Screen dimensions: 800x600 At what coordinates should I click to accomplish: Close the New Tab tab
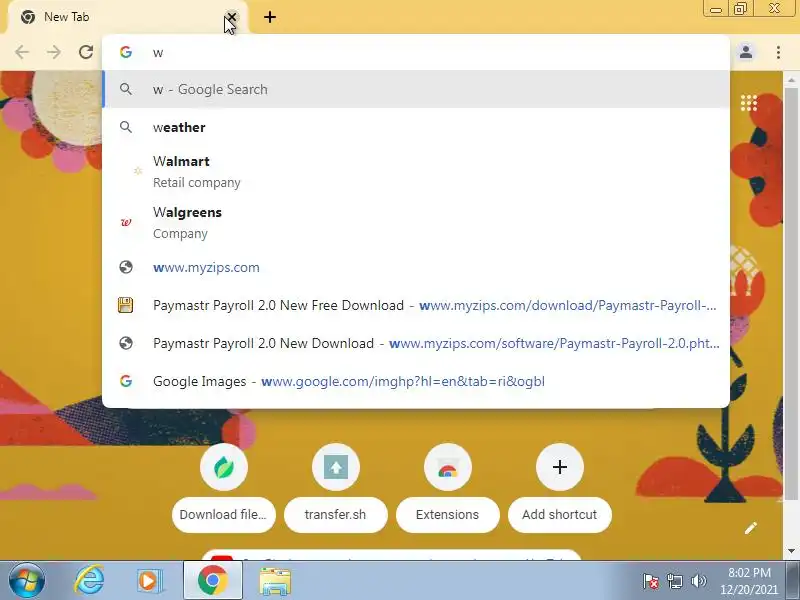232,17
